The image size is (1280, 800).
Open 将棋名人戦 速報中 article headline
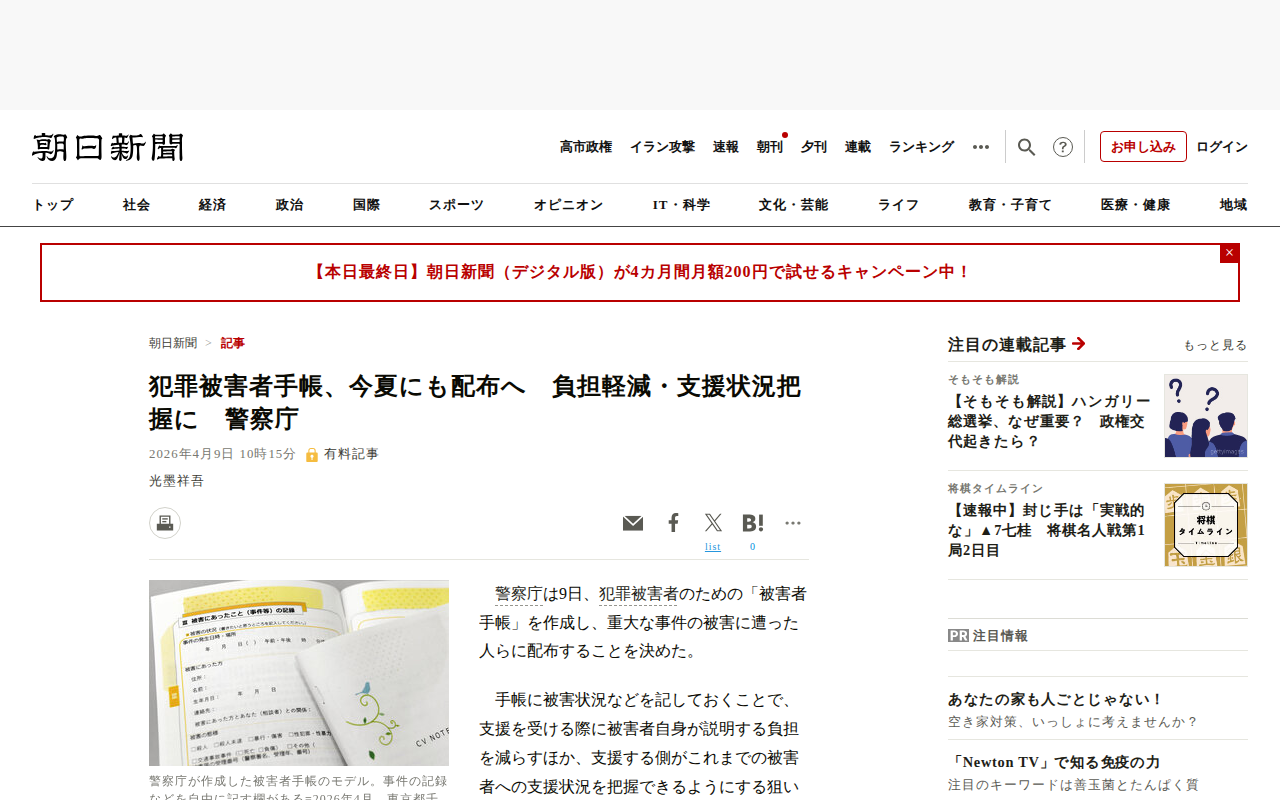pyautogui.click(x=1047, y=531)
